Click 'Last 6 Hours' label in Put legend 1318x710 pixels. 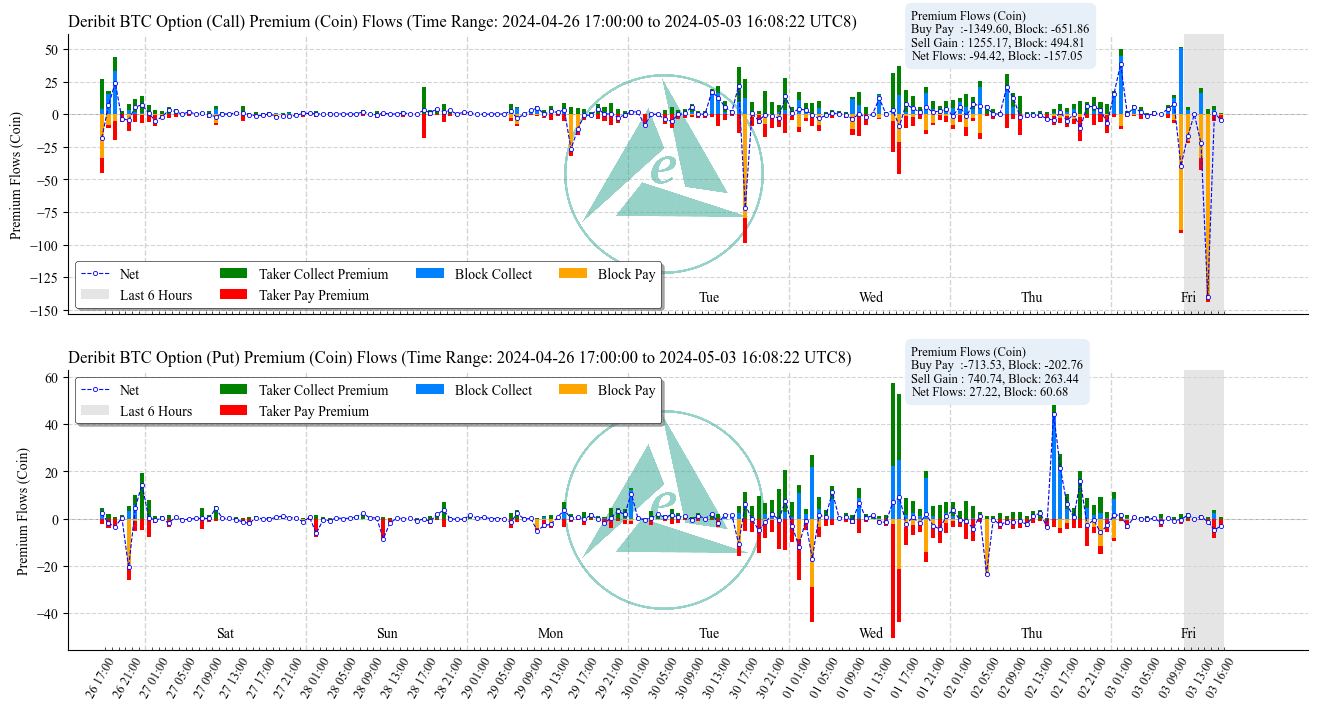(x=156, y=412)
